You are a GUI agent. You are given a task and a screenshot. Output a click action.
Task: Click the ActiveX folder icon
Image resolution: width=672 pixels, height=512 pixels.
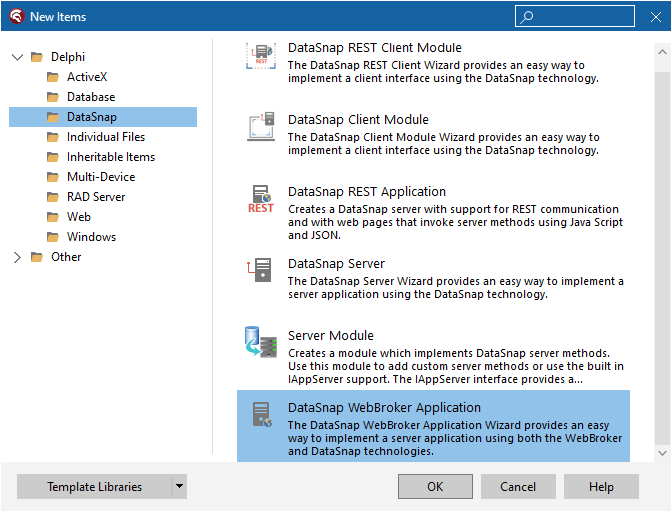[53, 77]
